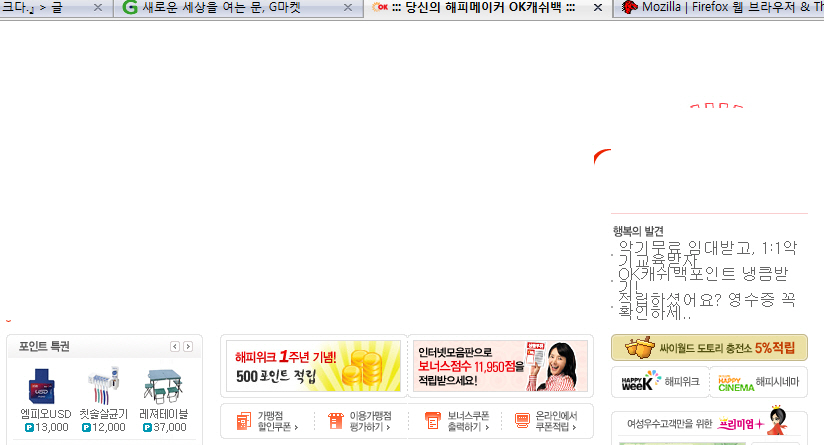Click the 레져테이블 product name
824x445 pixels.
tap(163, 414)
